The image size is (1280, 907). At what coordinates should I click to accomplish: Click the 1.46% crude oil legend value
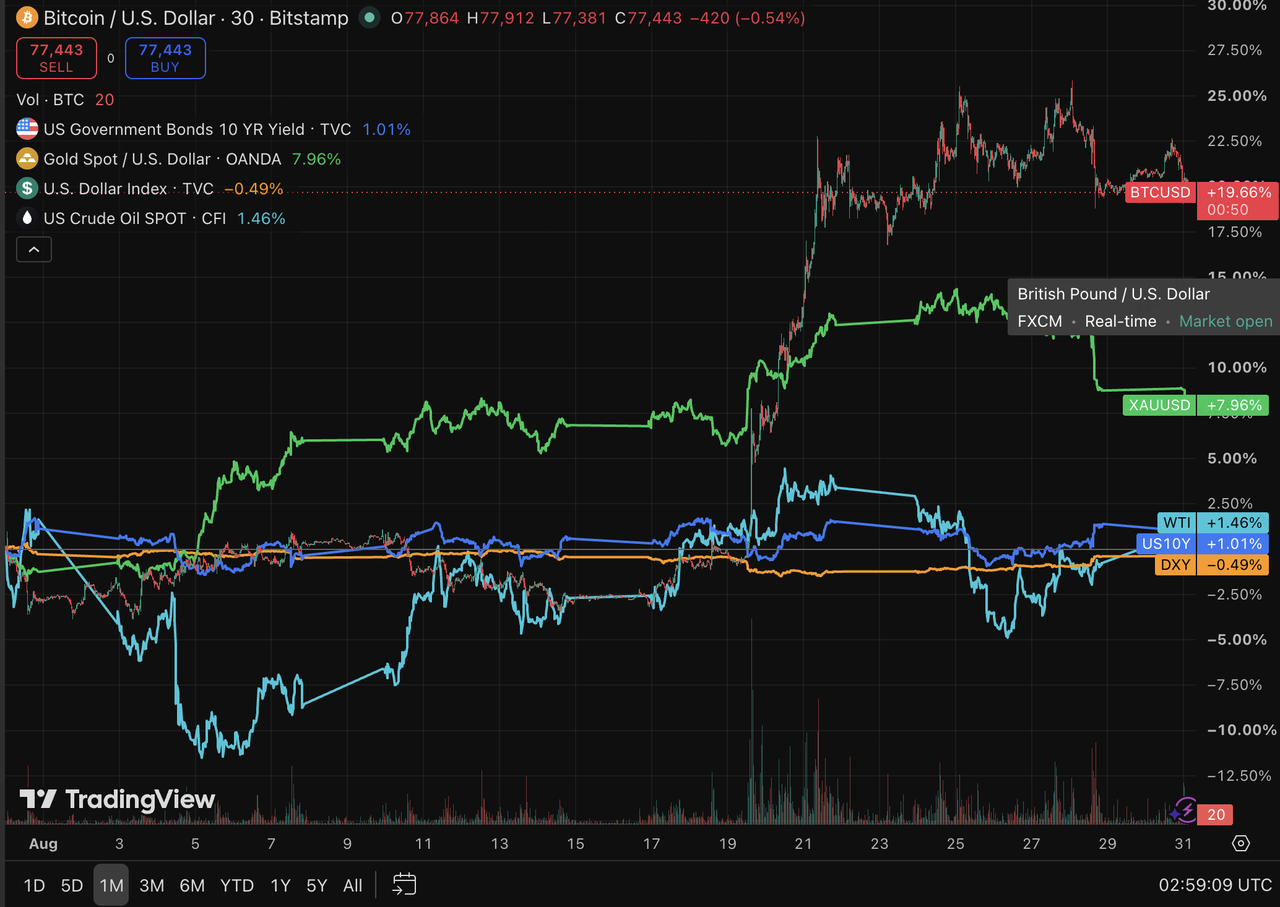pyautogui.click(x=261, y=218)
